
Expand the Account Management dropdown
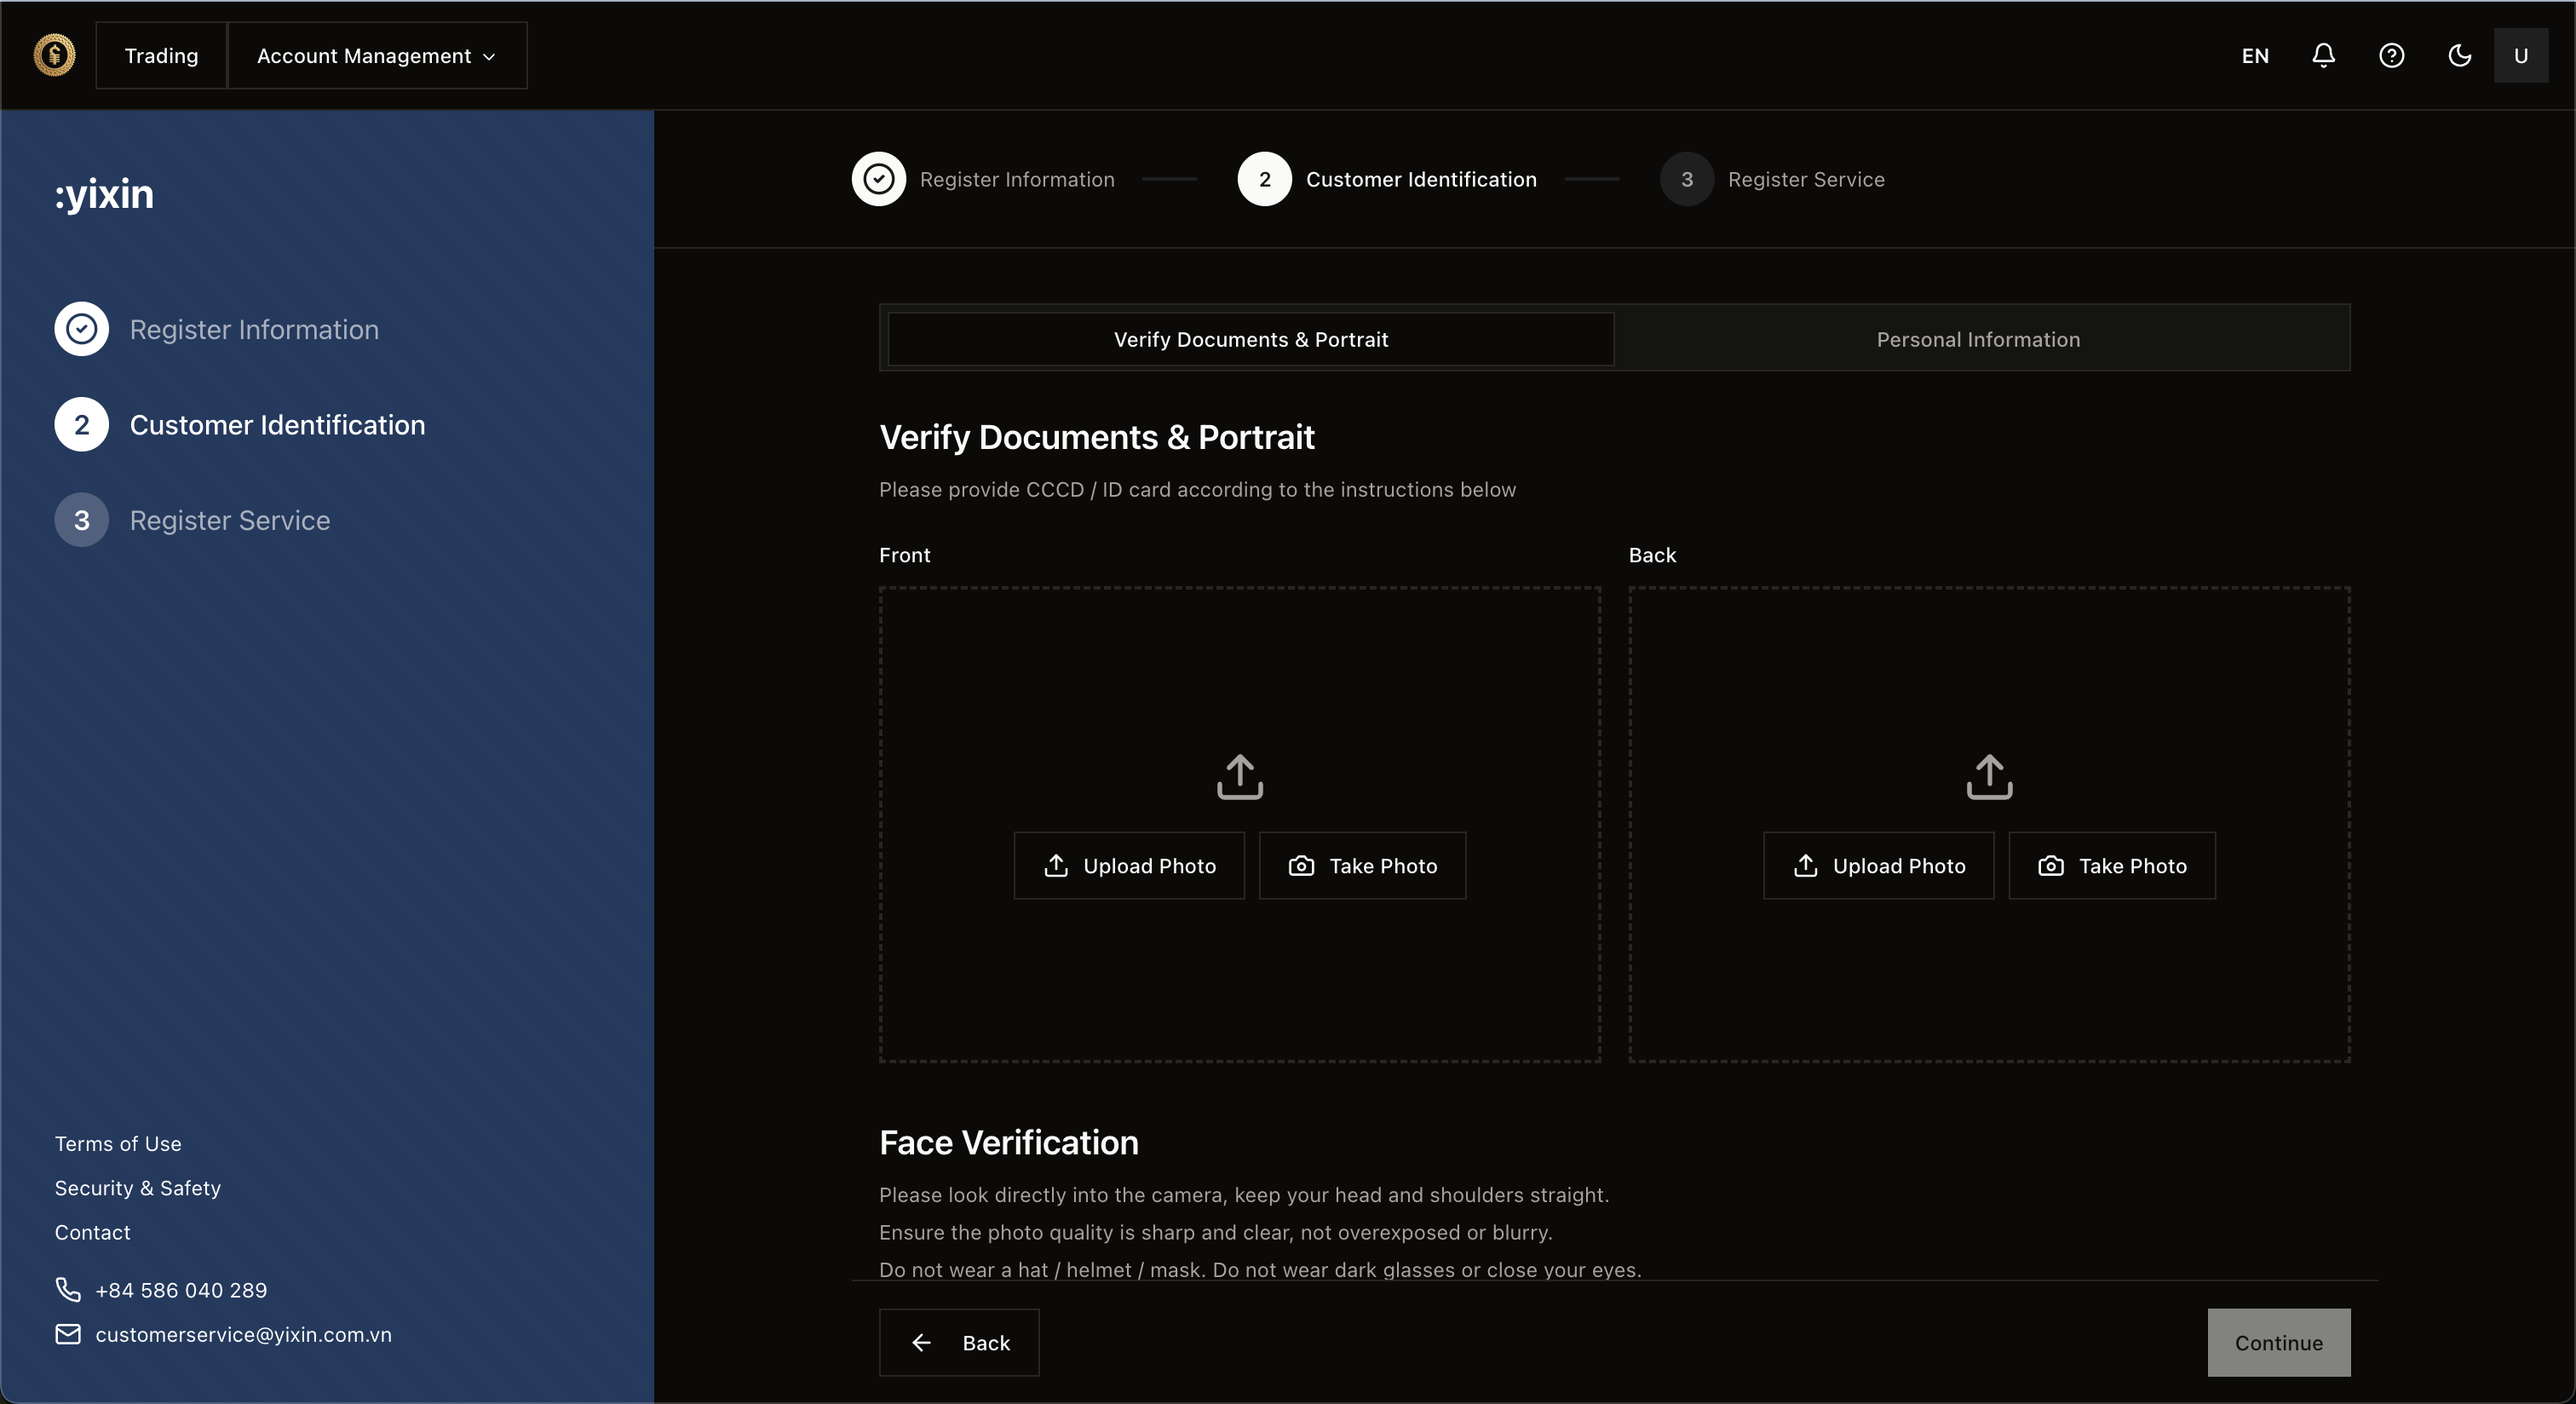click(x=376, y=55)
